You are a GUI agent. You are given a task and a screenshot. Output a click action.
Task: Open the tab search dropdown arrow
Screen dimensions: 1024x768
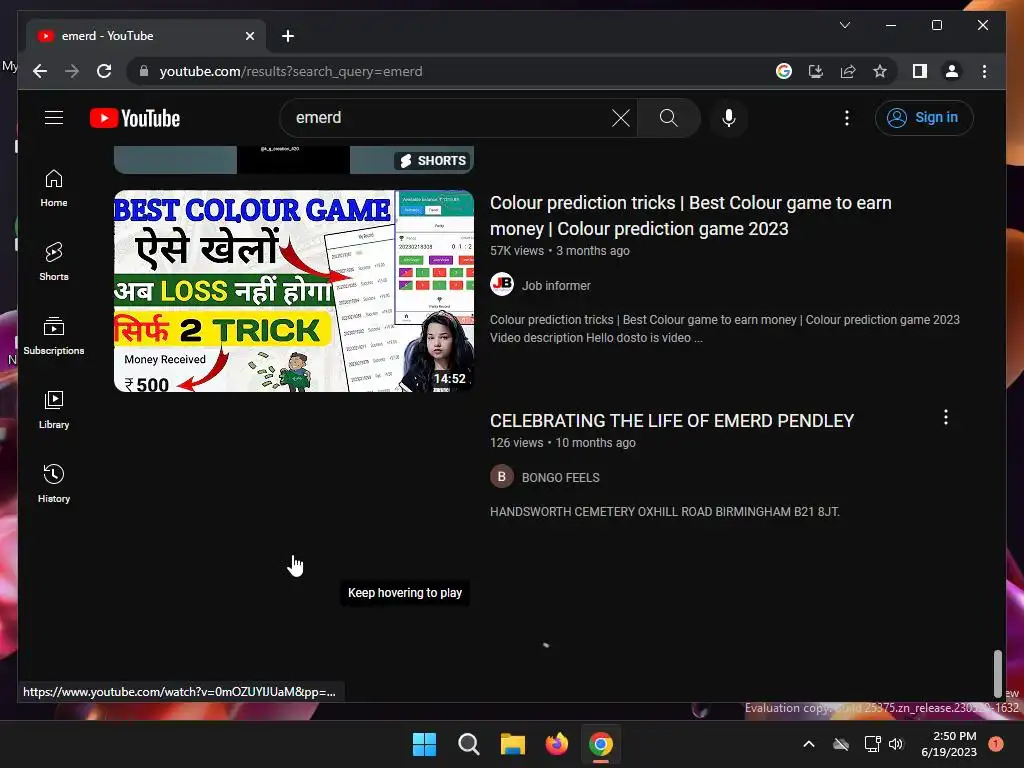tap(844, 25)
